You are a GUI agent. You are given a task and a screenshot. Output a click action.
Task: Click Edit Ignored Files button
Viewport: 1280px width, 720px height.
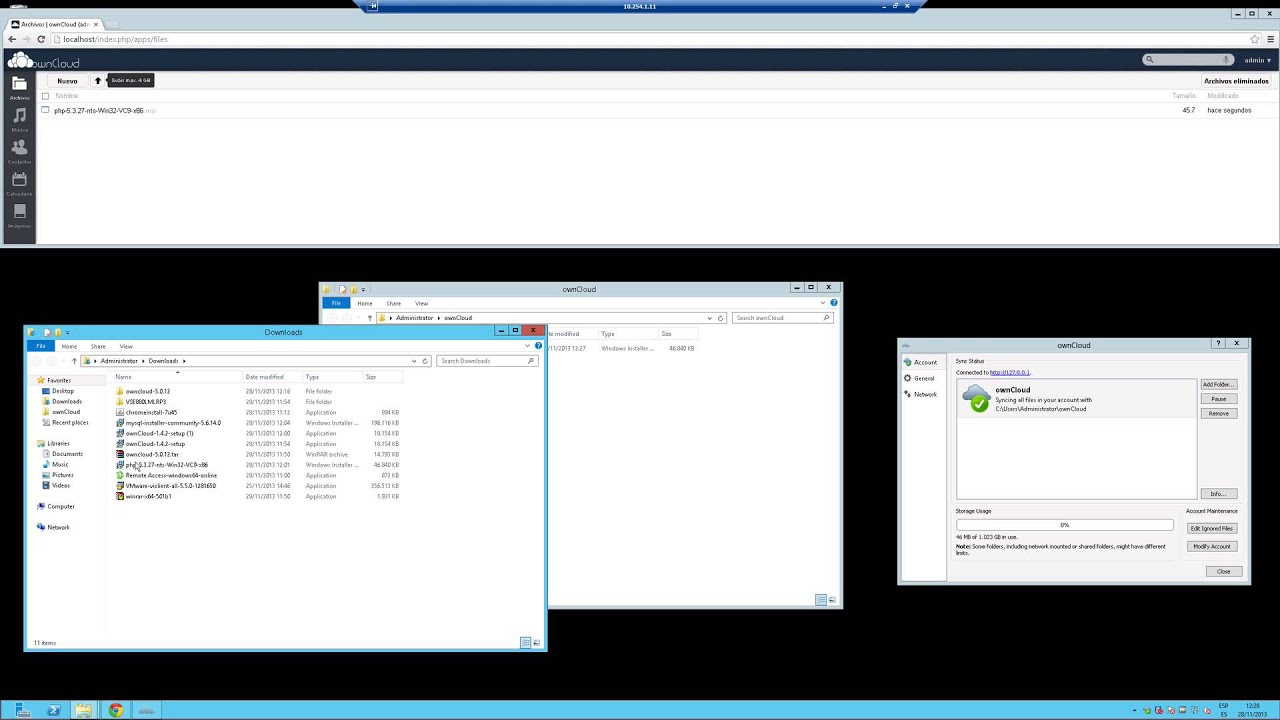1211,528
